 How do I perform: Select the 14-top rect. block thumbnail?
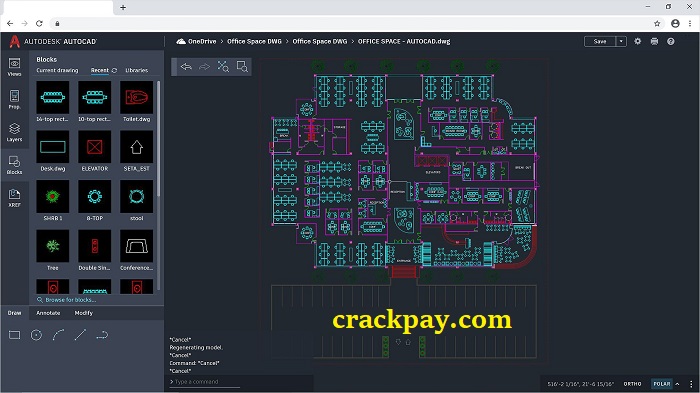click(53, 97)
